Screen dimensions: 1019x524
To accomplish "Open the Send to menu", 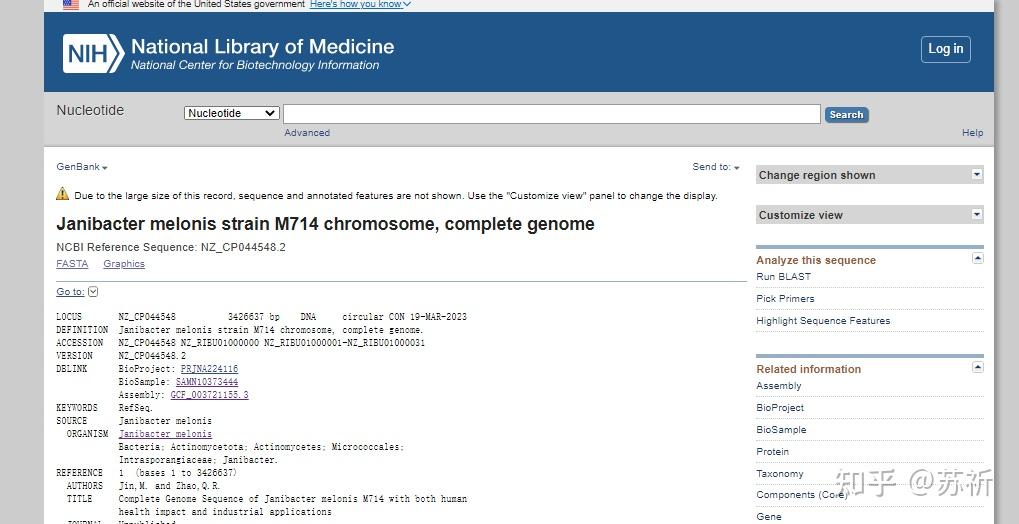I will [716, 167].
